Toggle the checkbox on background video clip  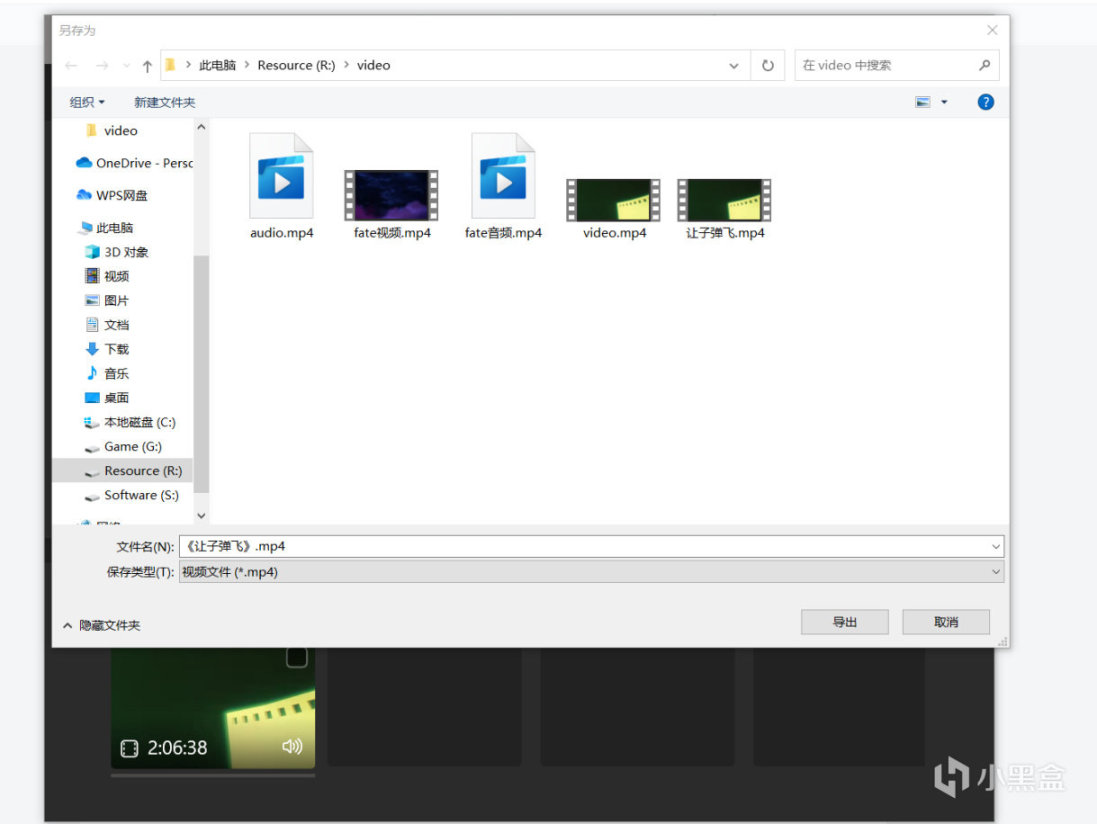[x=297, y=657]
